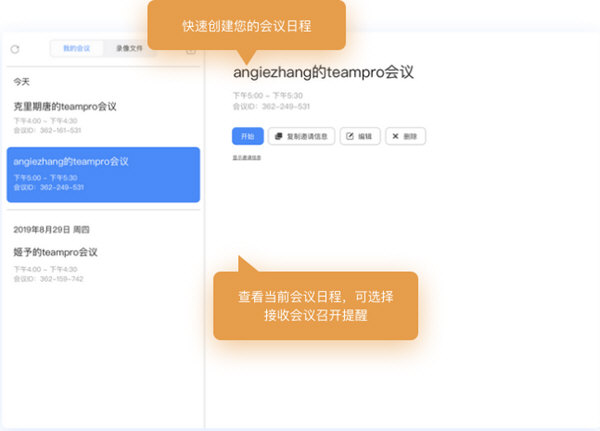Switch to the 我的会议 tab

pyautogui.click(x=77, y=48)
